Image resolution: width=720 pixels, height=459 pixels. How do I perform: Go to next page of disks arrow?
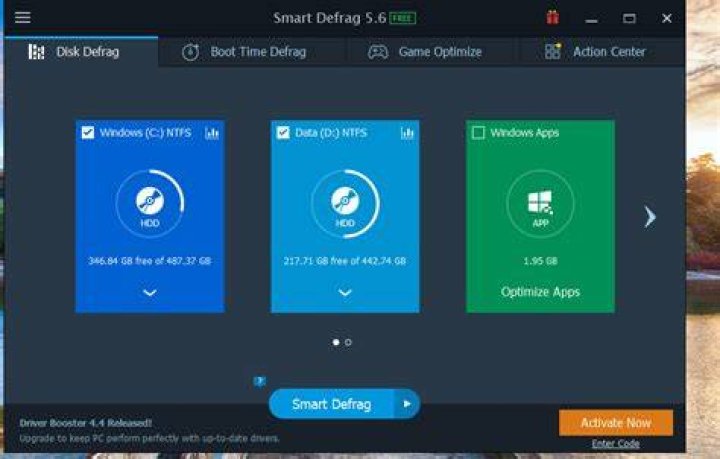(649, 217)
